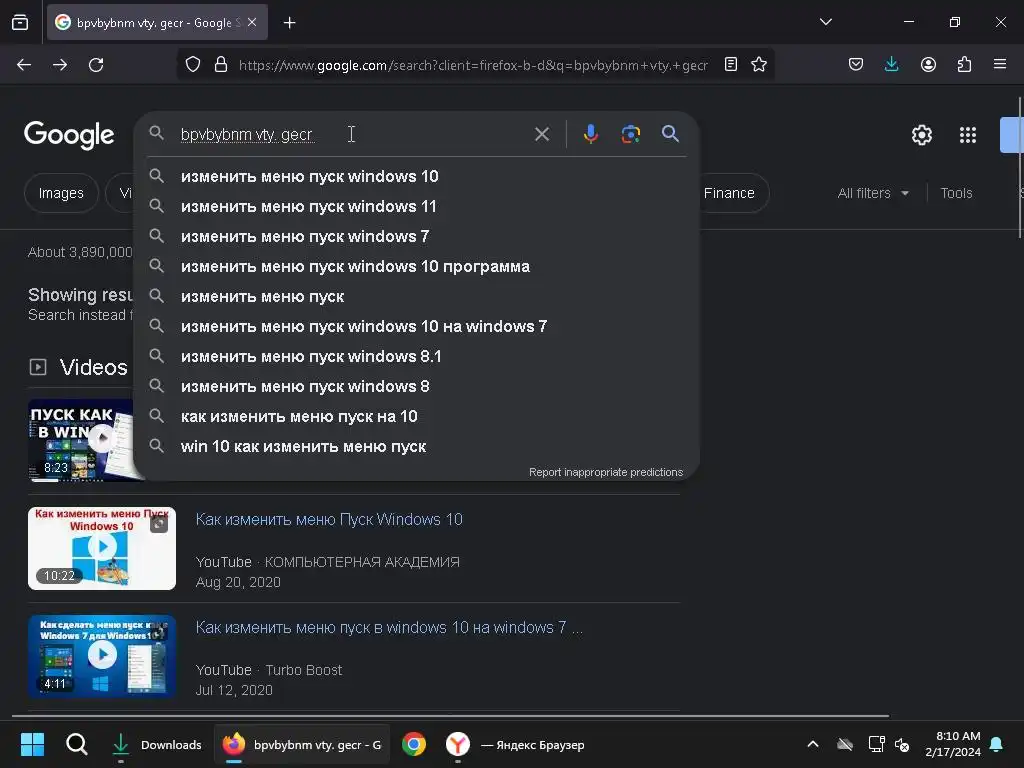The width and height of the screenshot is (1024, 768).
Task: Close the bpvbybnm vty. gecr tab
Action: point(252,22)
